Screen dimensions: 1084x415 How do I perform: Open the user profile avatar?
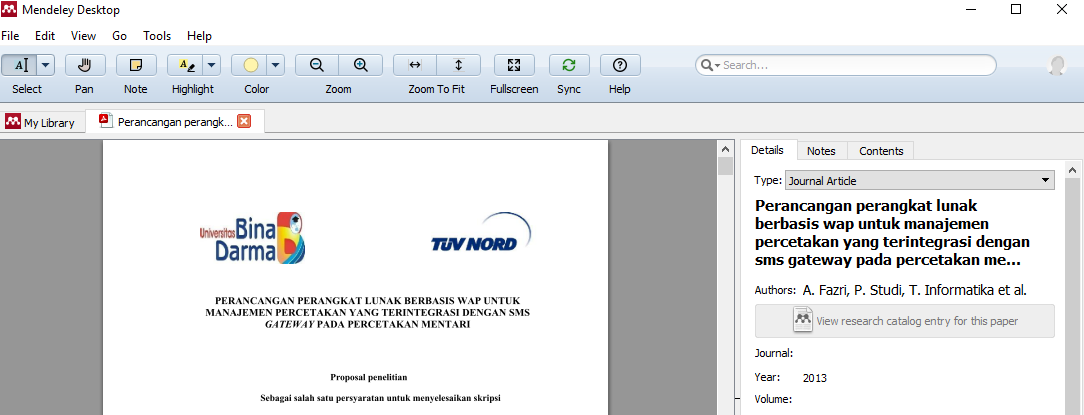[x=1057, y=65]
